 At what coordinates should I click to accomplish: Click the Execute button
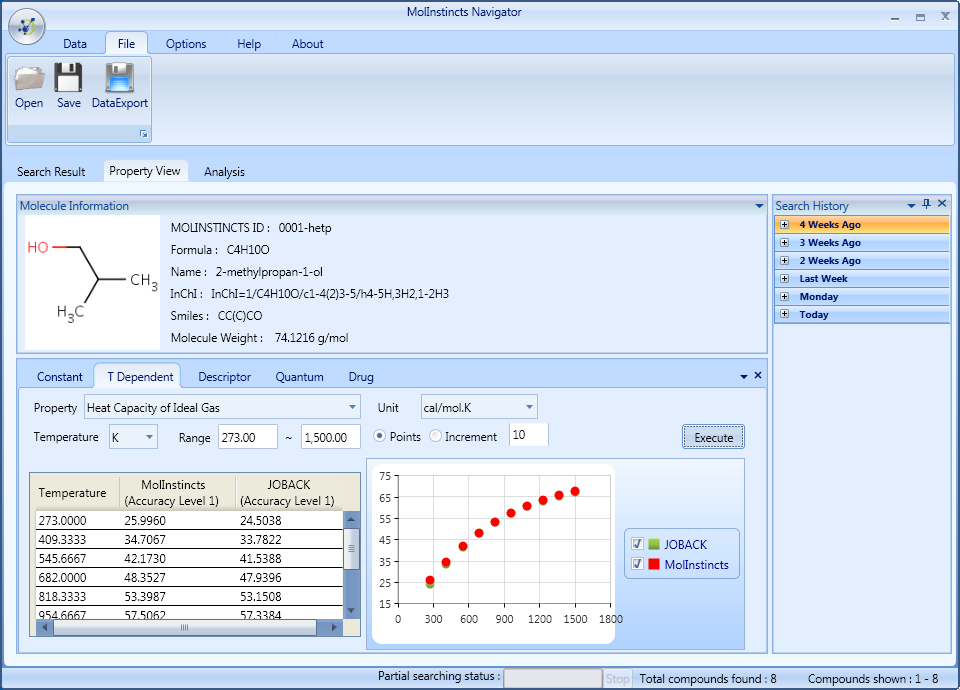pyautogui.click(x=713, y=437)
